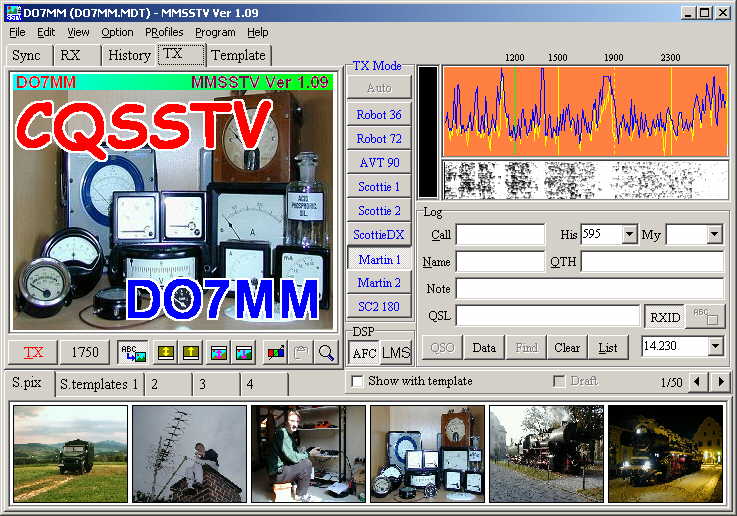Click the Data log button
The image size is (737, 516).
click(x=484, y=348)
